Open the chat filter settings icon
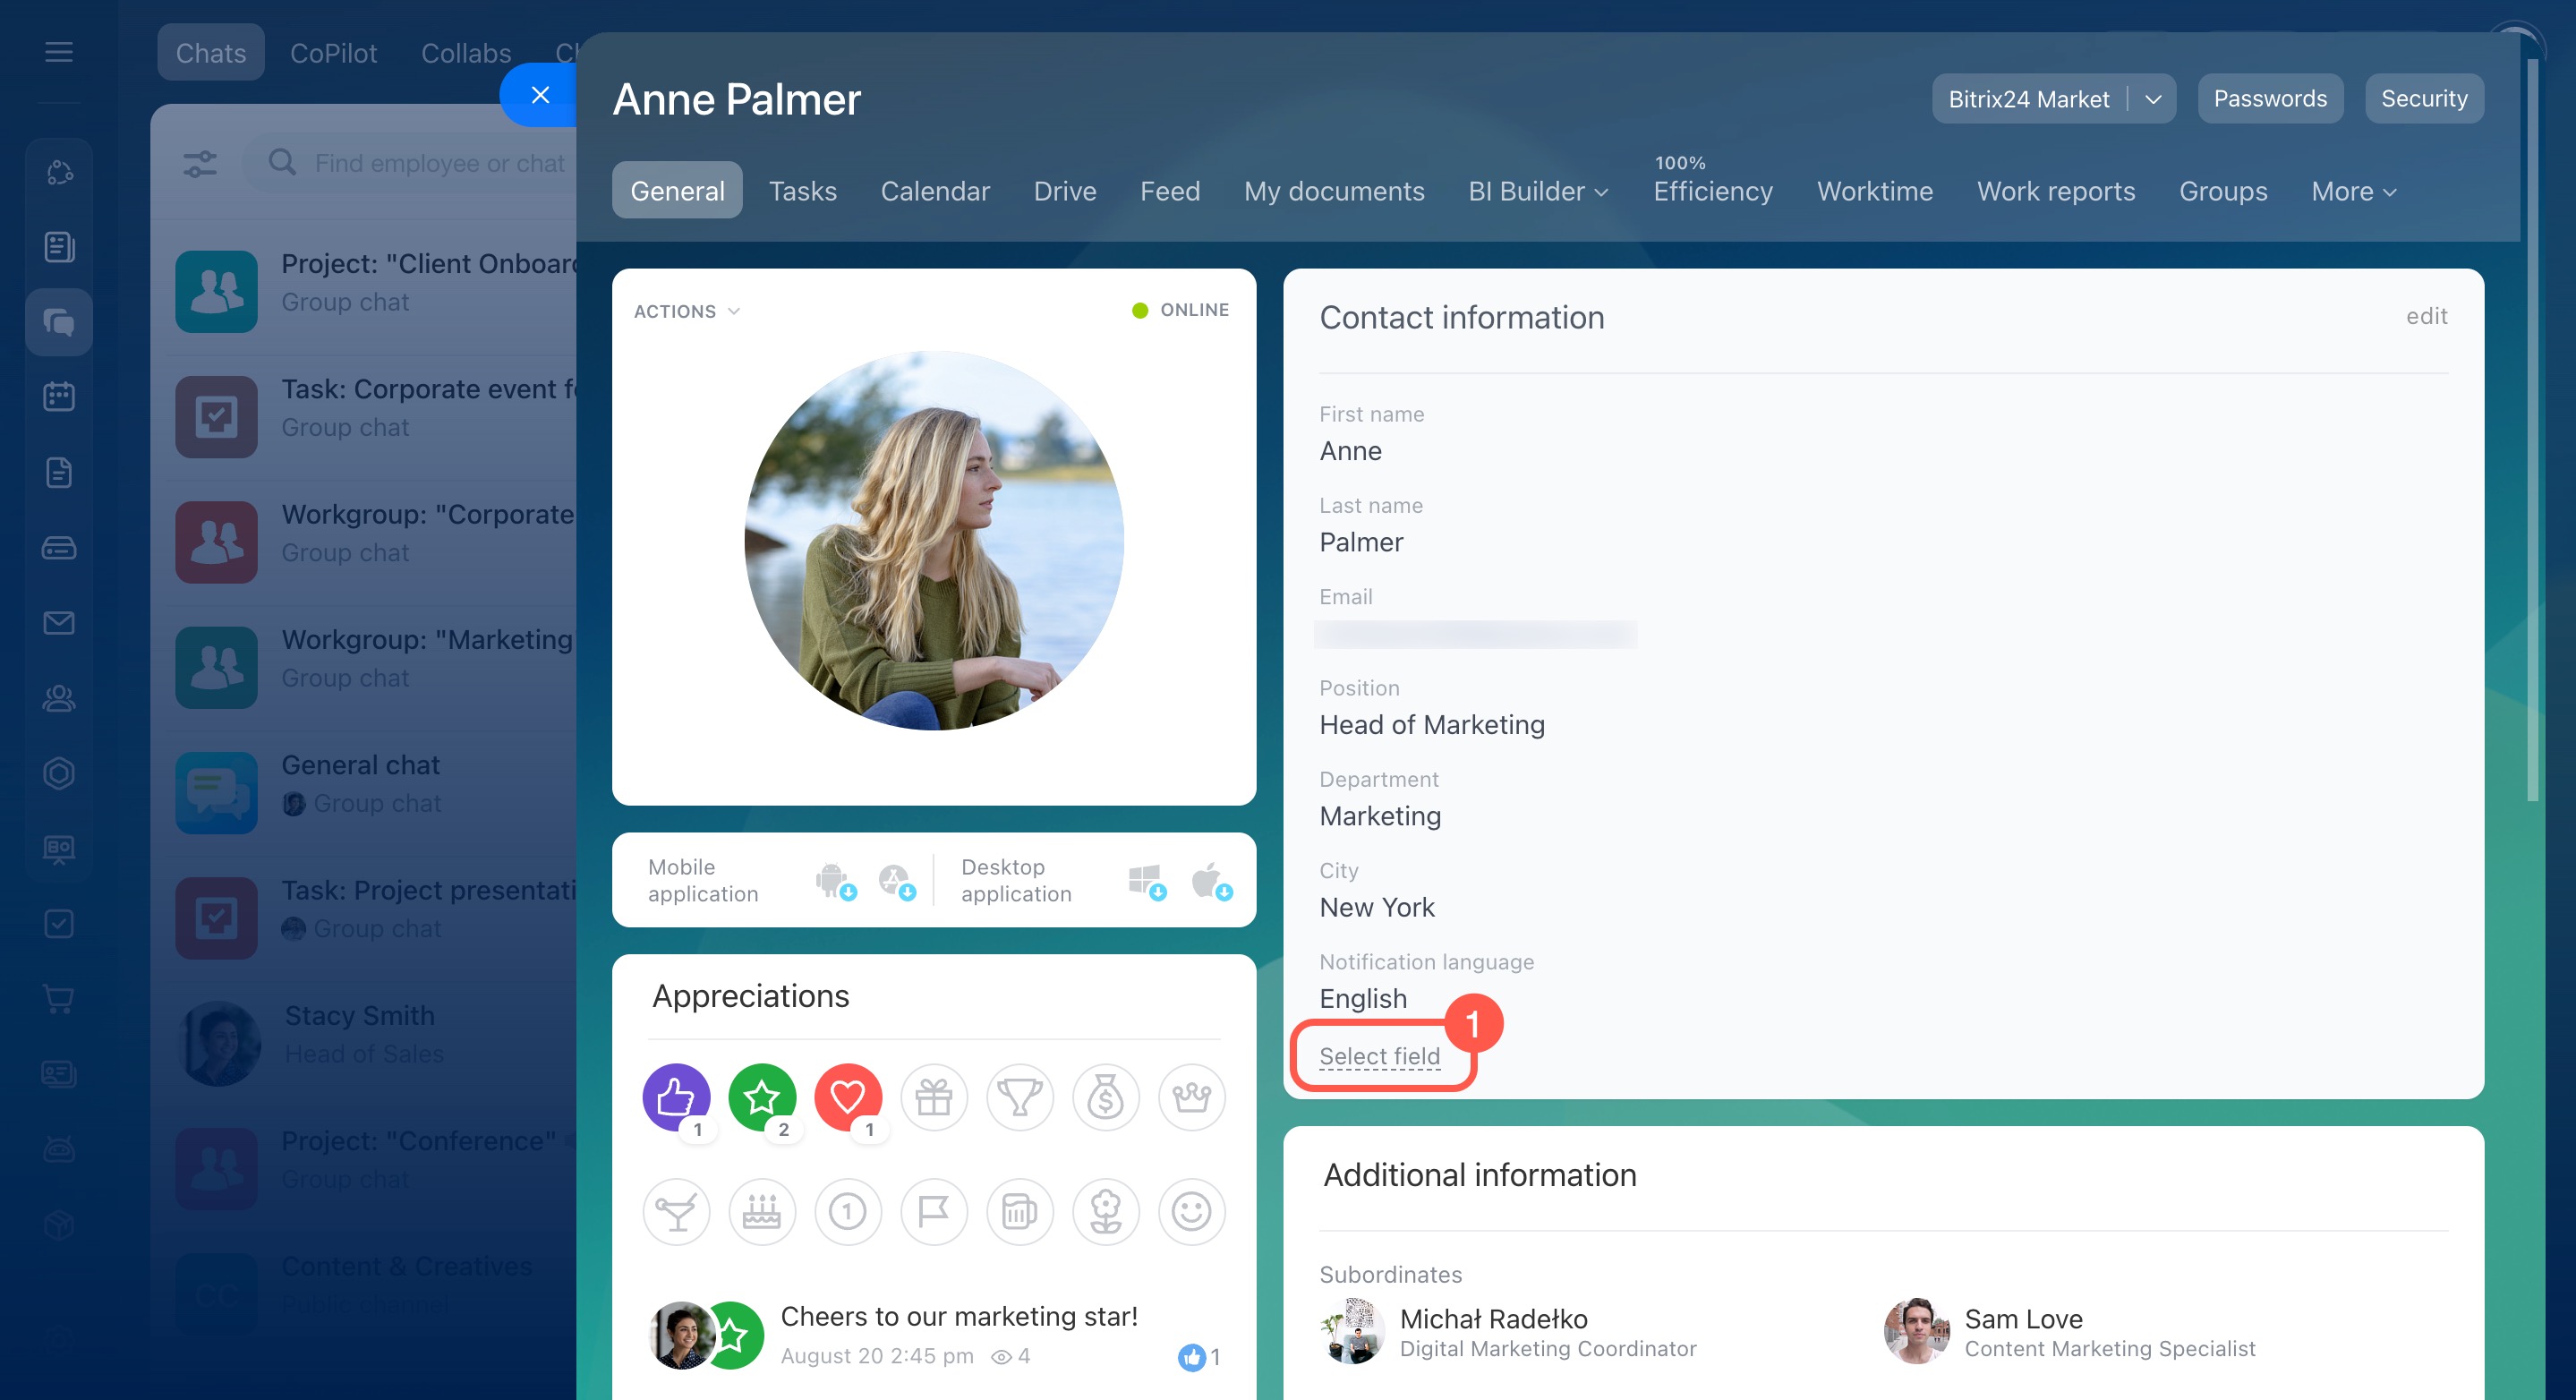This screenshot has height=1400, width=2576. click(200, 163)
